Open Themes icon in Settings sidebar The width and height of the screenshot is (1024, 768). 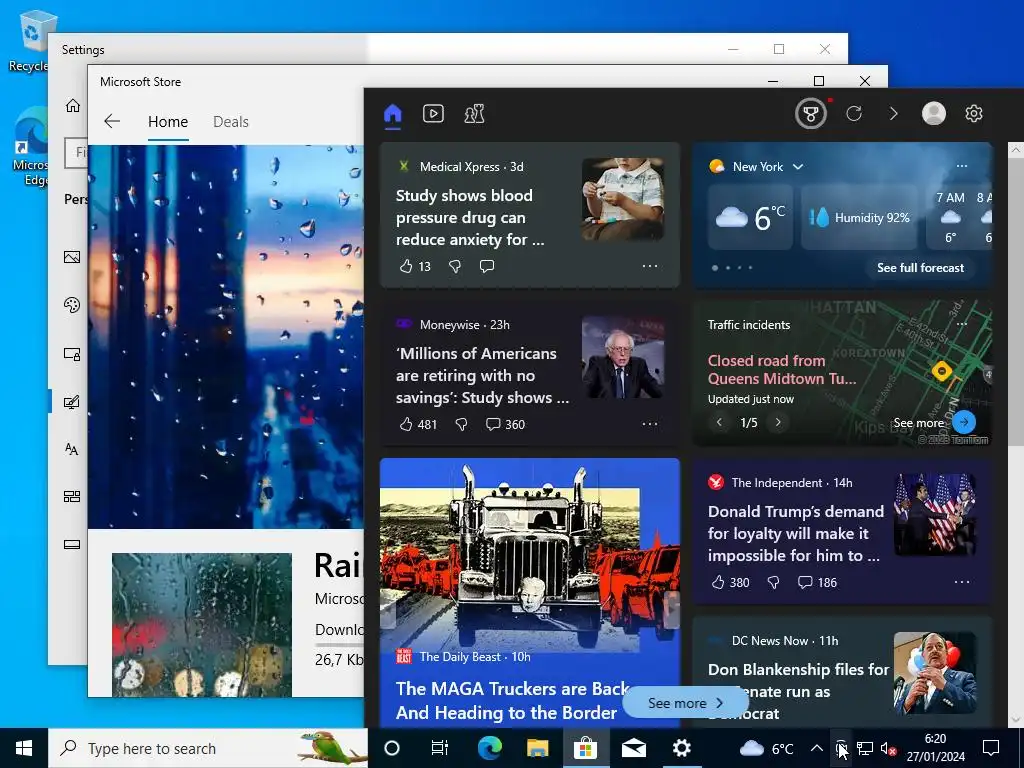click(72, 402)
